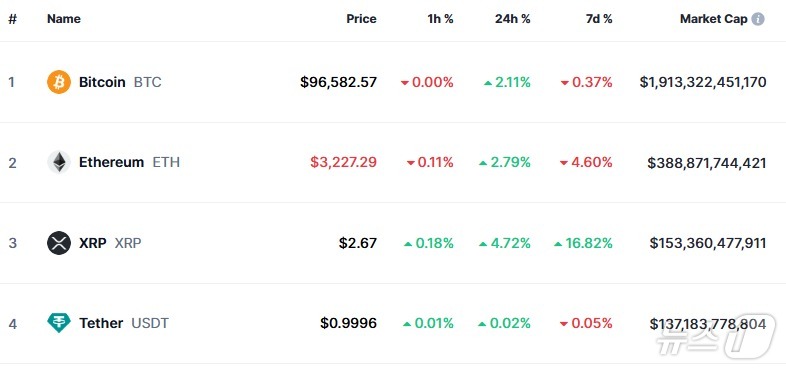The image size is (786, 371).
Task: Open the Market Cap info icon
Action: 758,19
